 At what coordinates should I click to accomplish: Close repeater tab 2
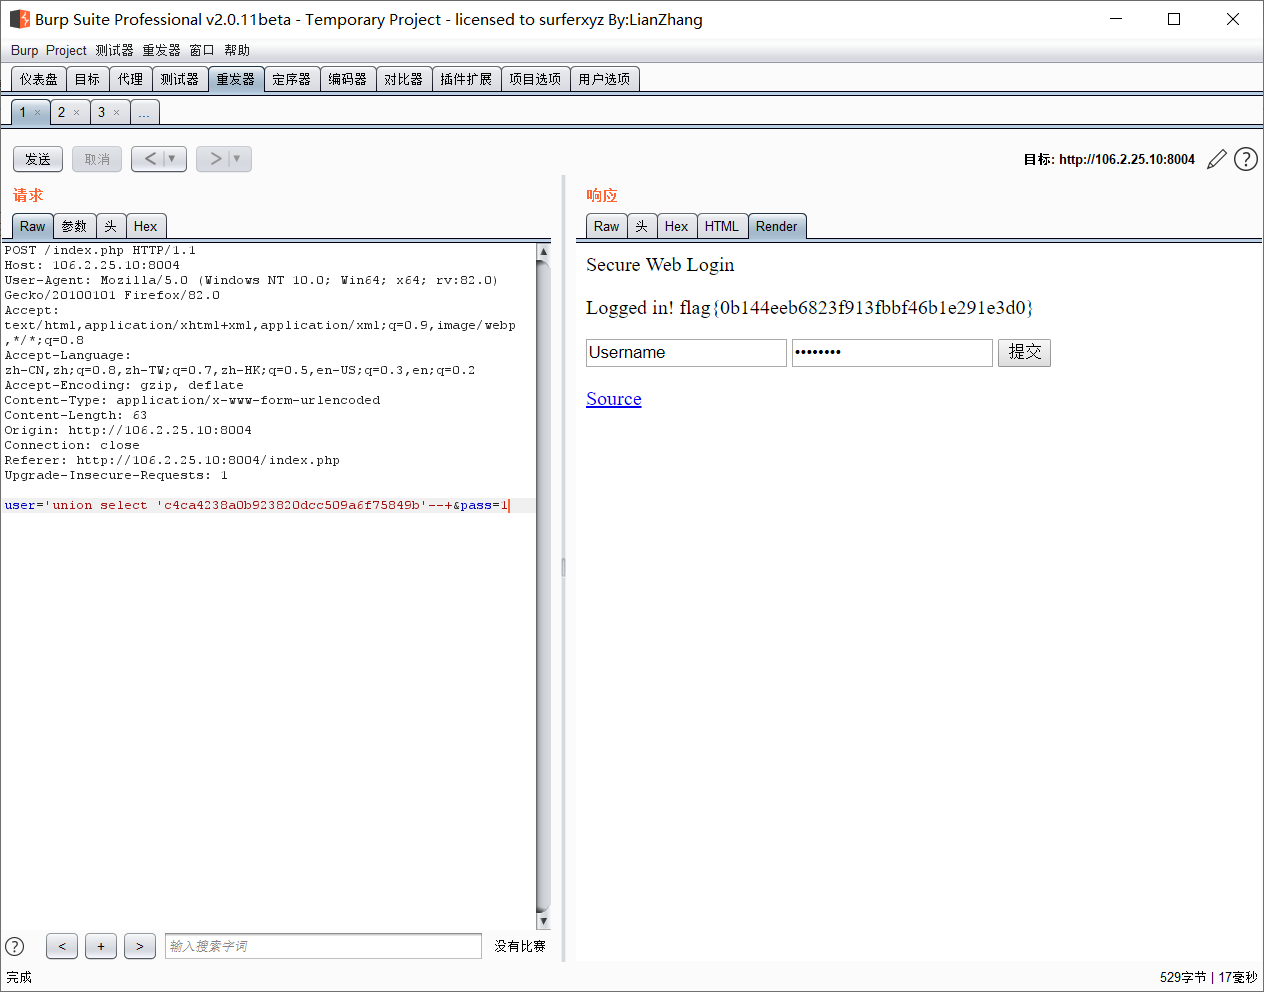point(76,113)
